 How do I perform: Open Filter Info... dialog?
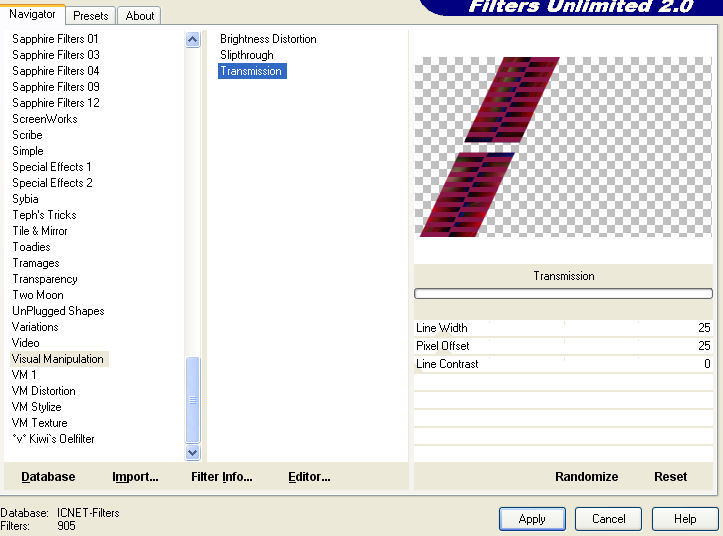(x=222, y=476)
